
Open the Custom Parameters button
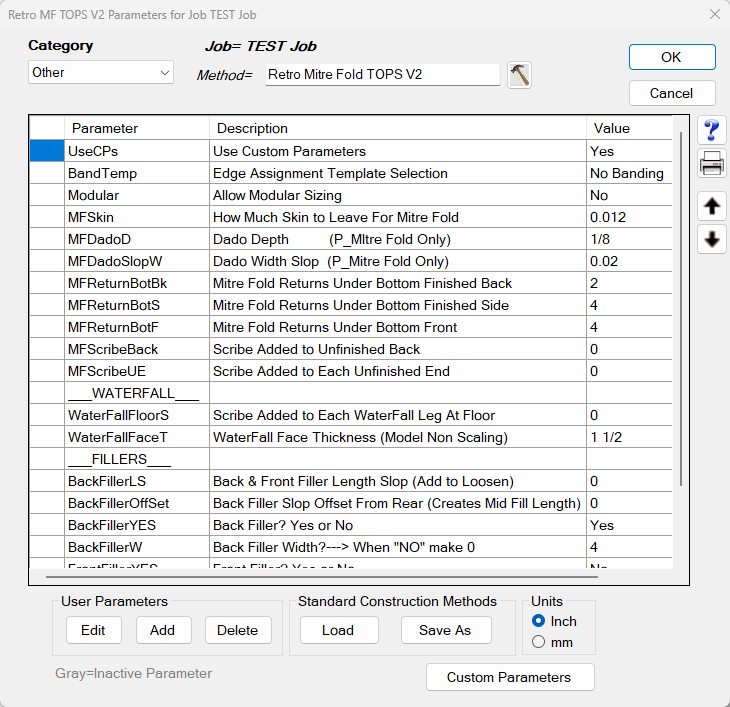[509, 677]
